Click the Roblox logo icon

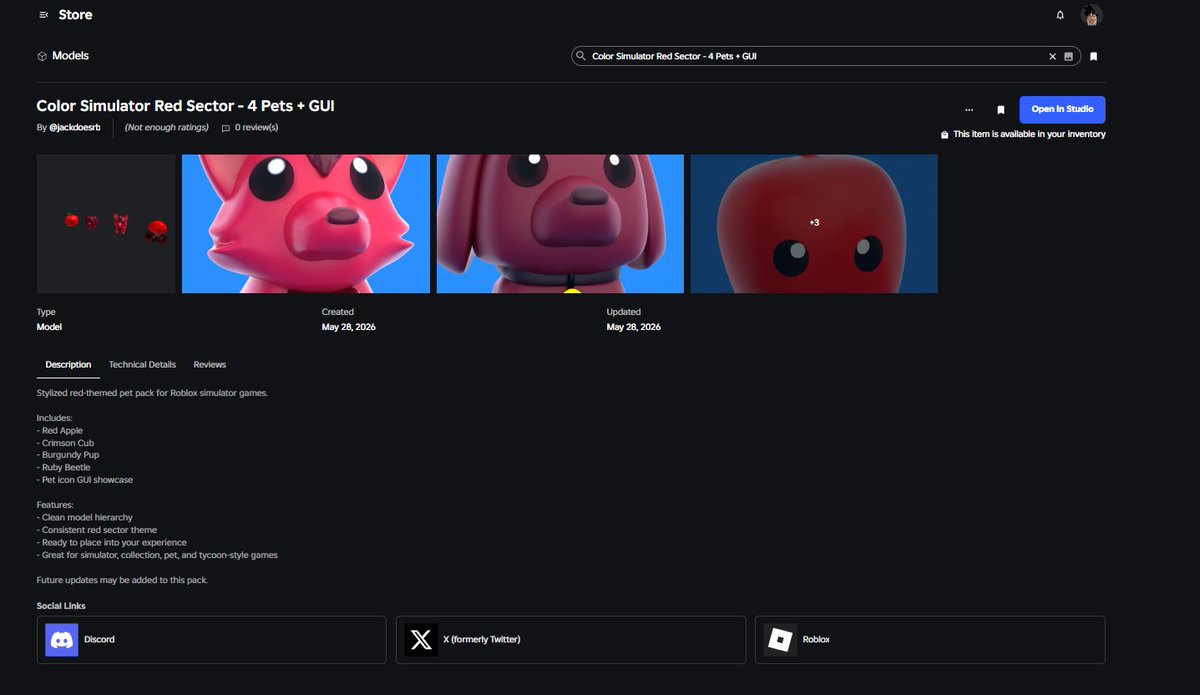point(780,640)
